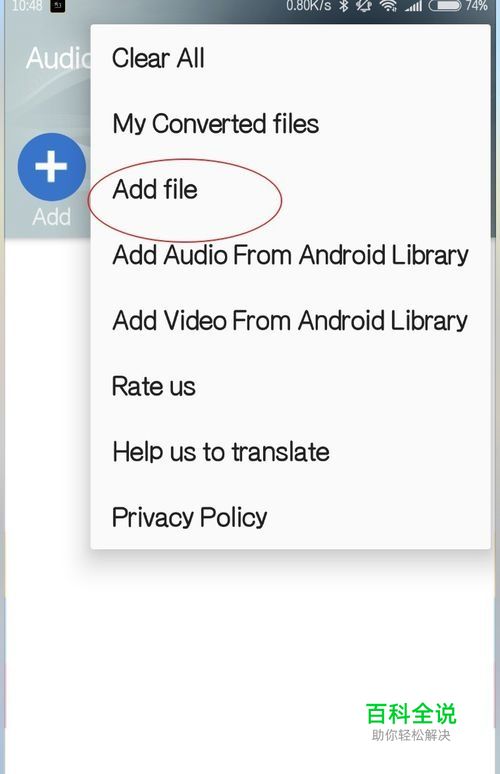Tap the battery indicator icon

point(445,5)
